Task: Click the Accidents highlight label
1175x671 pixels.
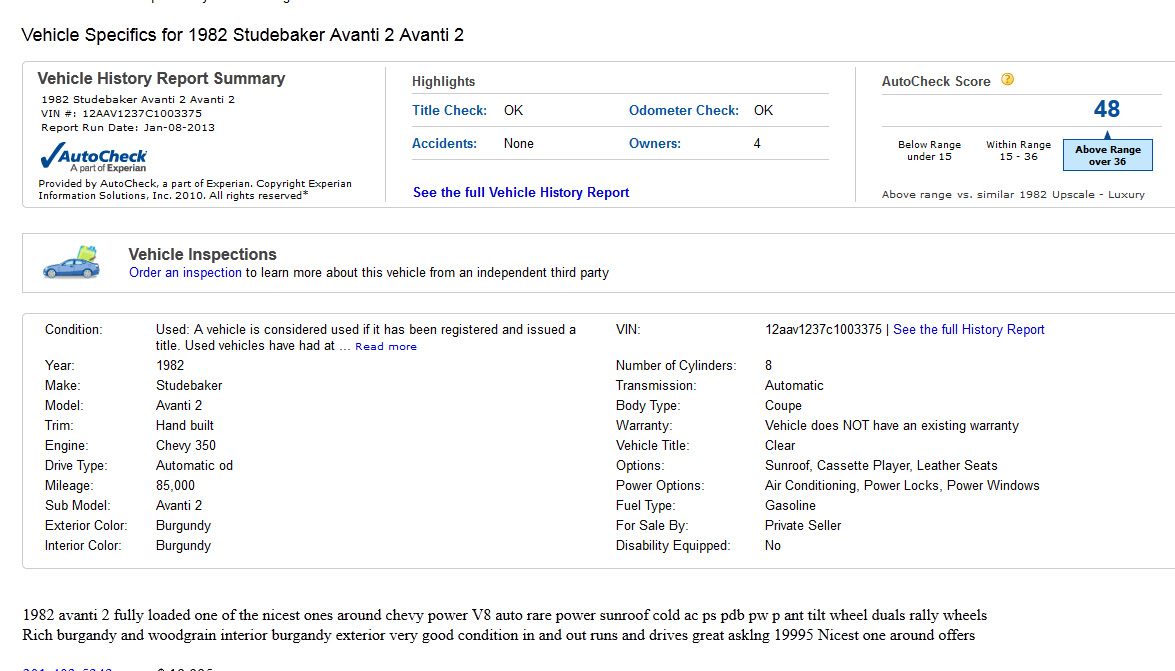Action: click(x=444, y=143)
